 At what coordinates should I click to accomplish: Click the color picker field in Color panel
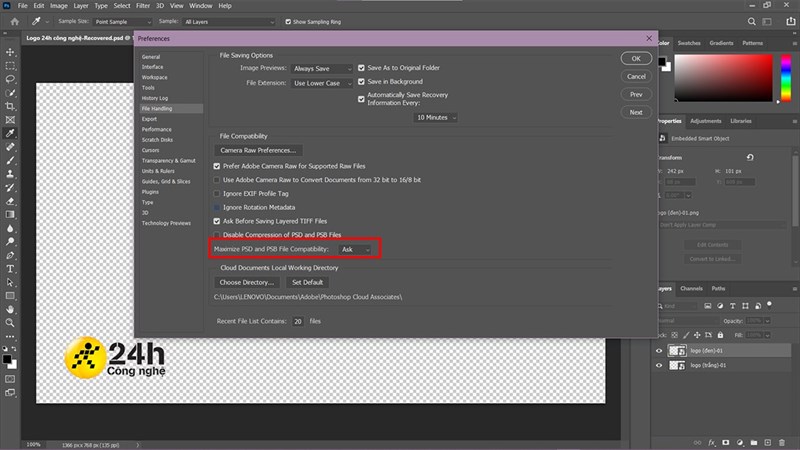[x=723, y=78]
